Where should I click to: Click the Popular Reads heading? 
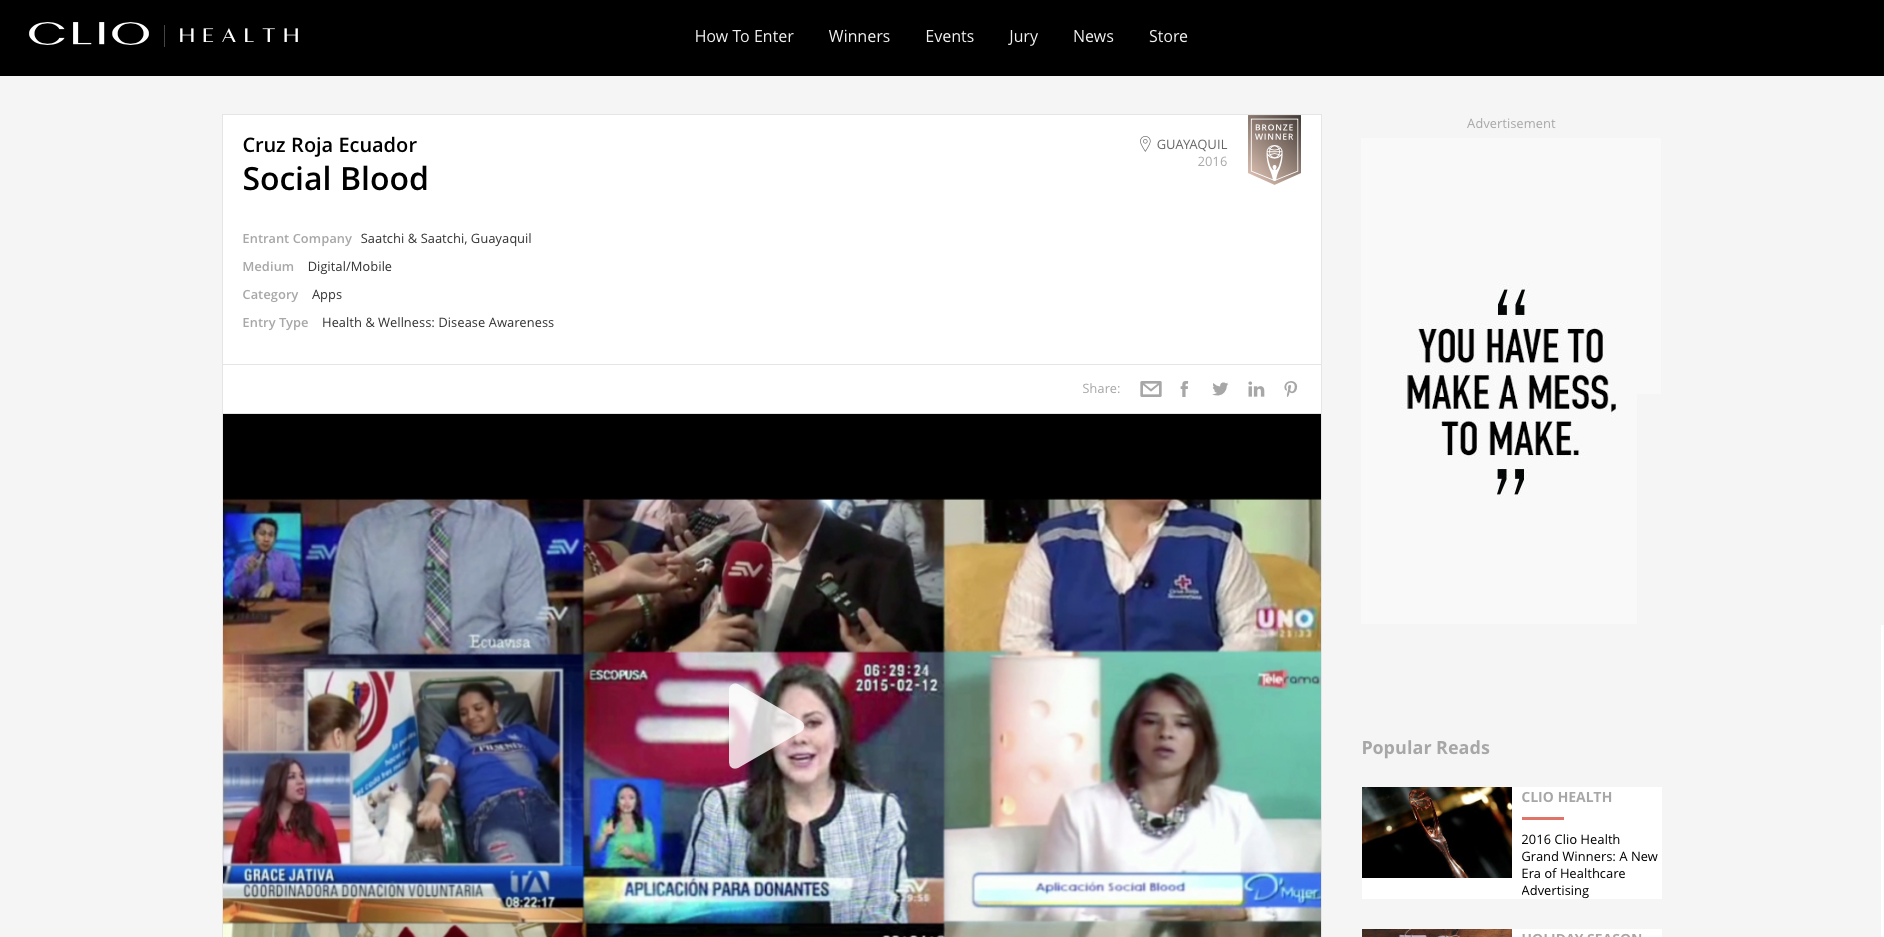1425,748
